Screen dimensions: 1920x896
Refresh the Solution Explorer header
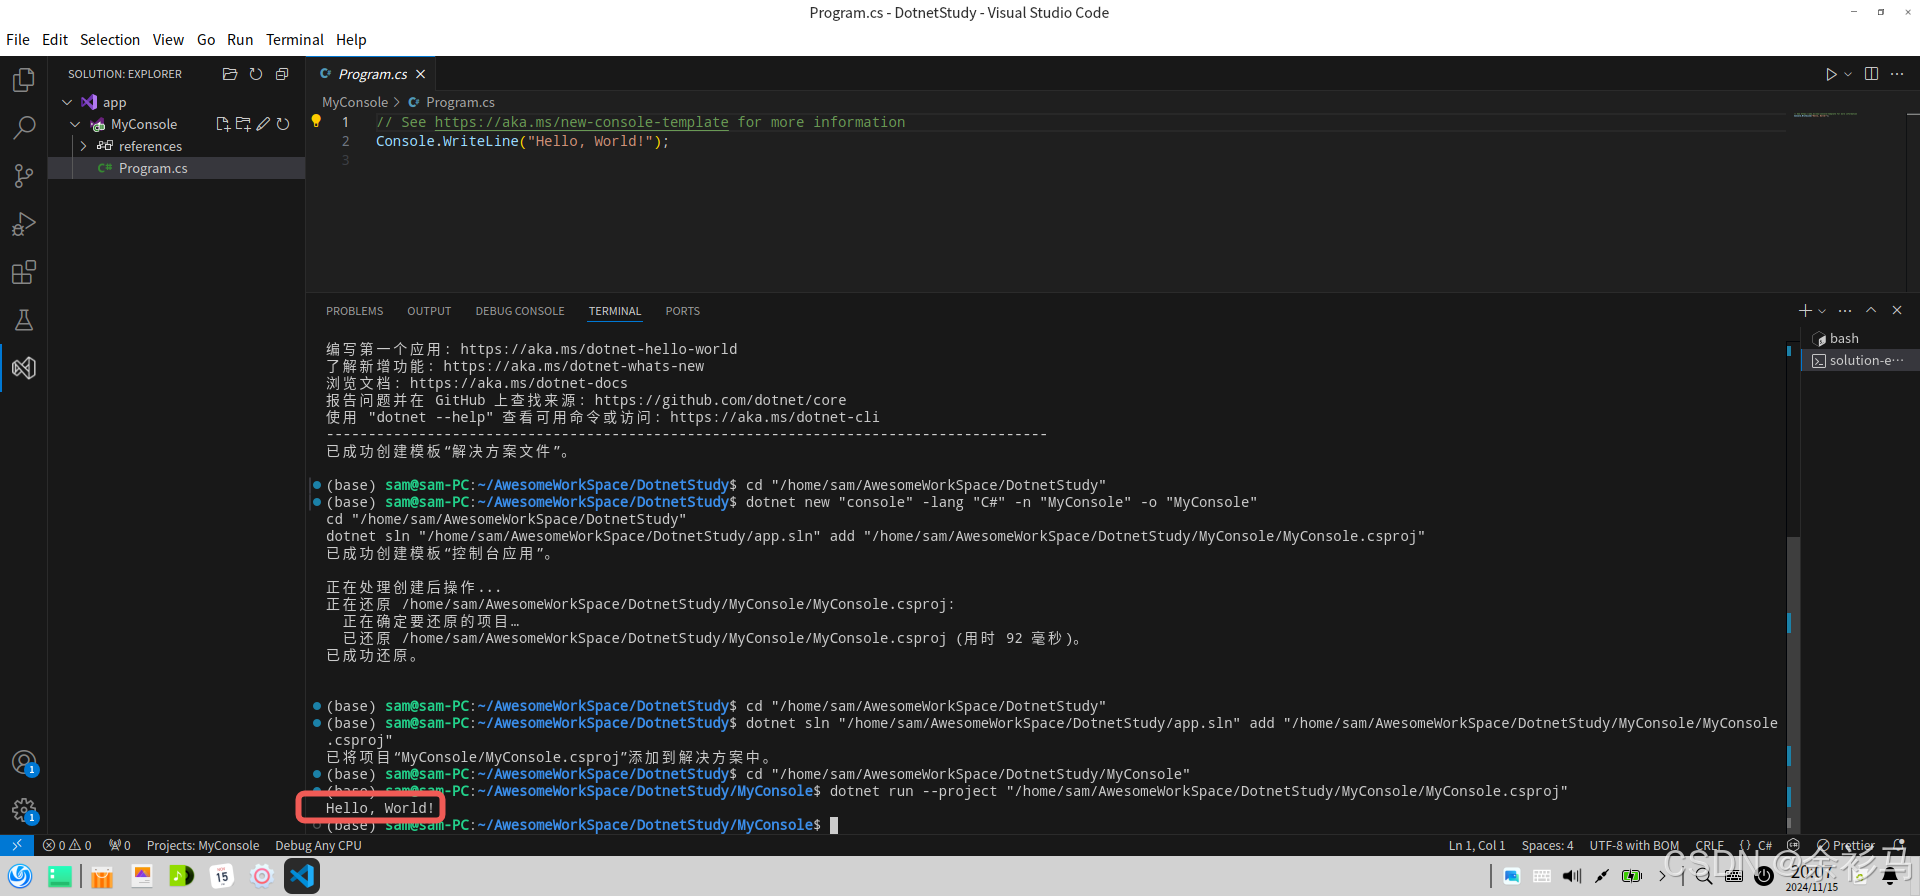coord(256,74)
